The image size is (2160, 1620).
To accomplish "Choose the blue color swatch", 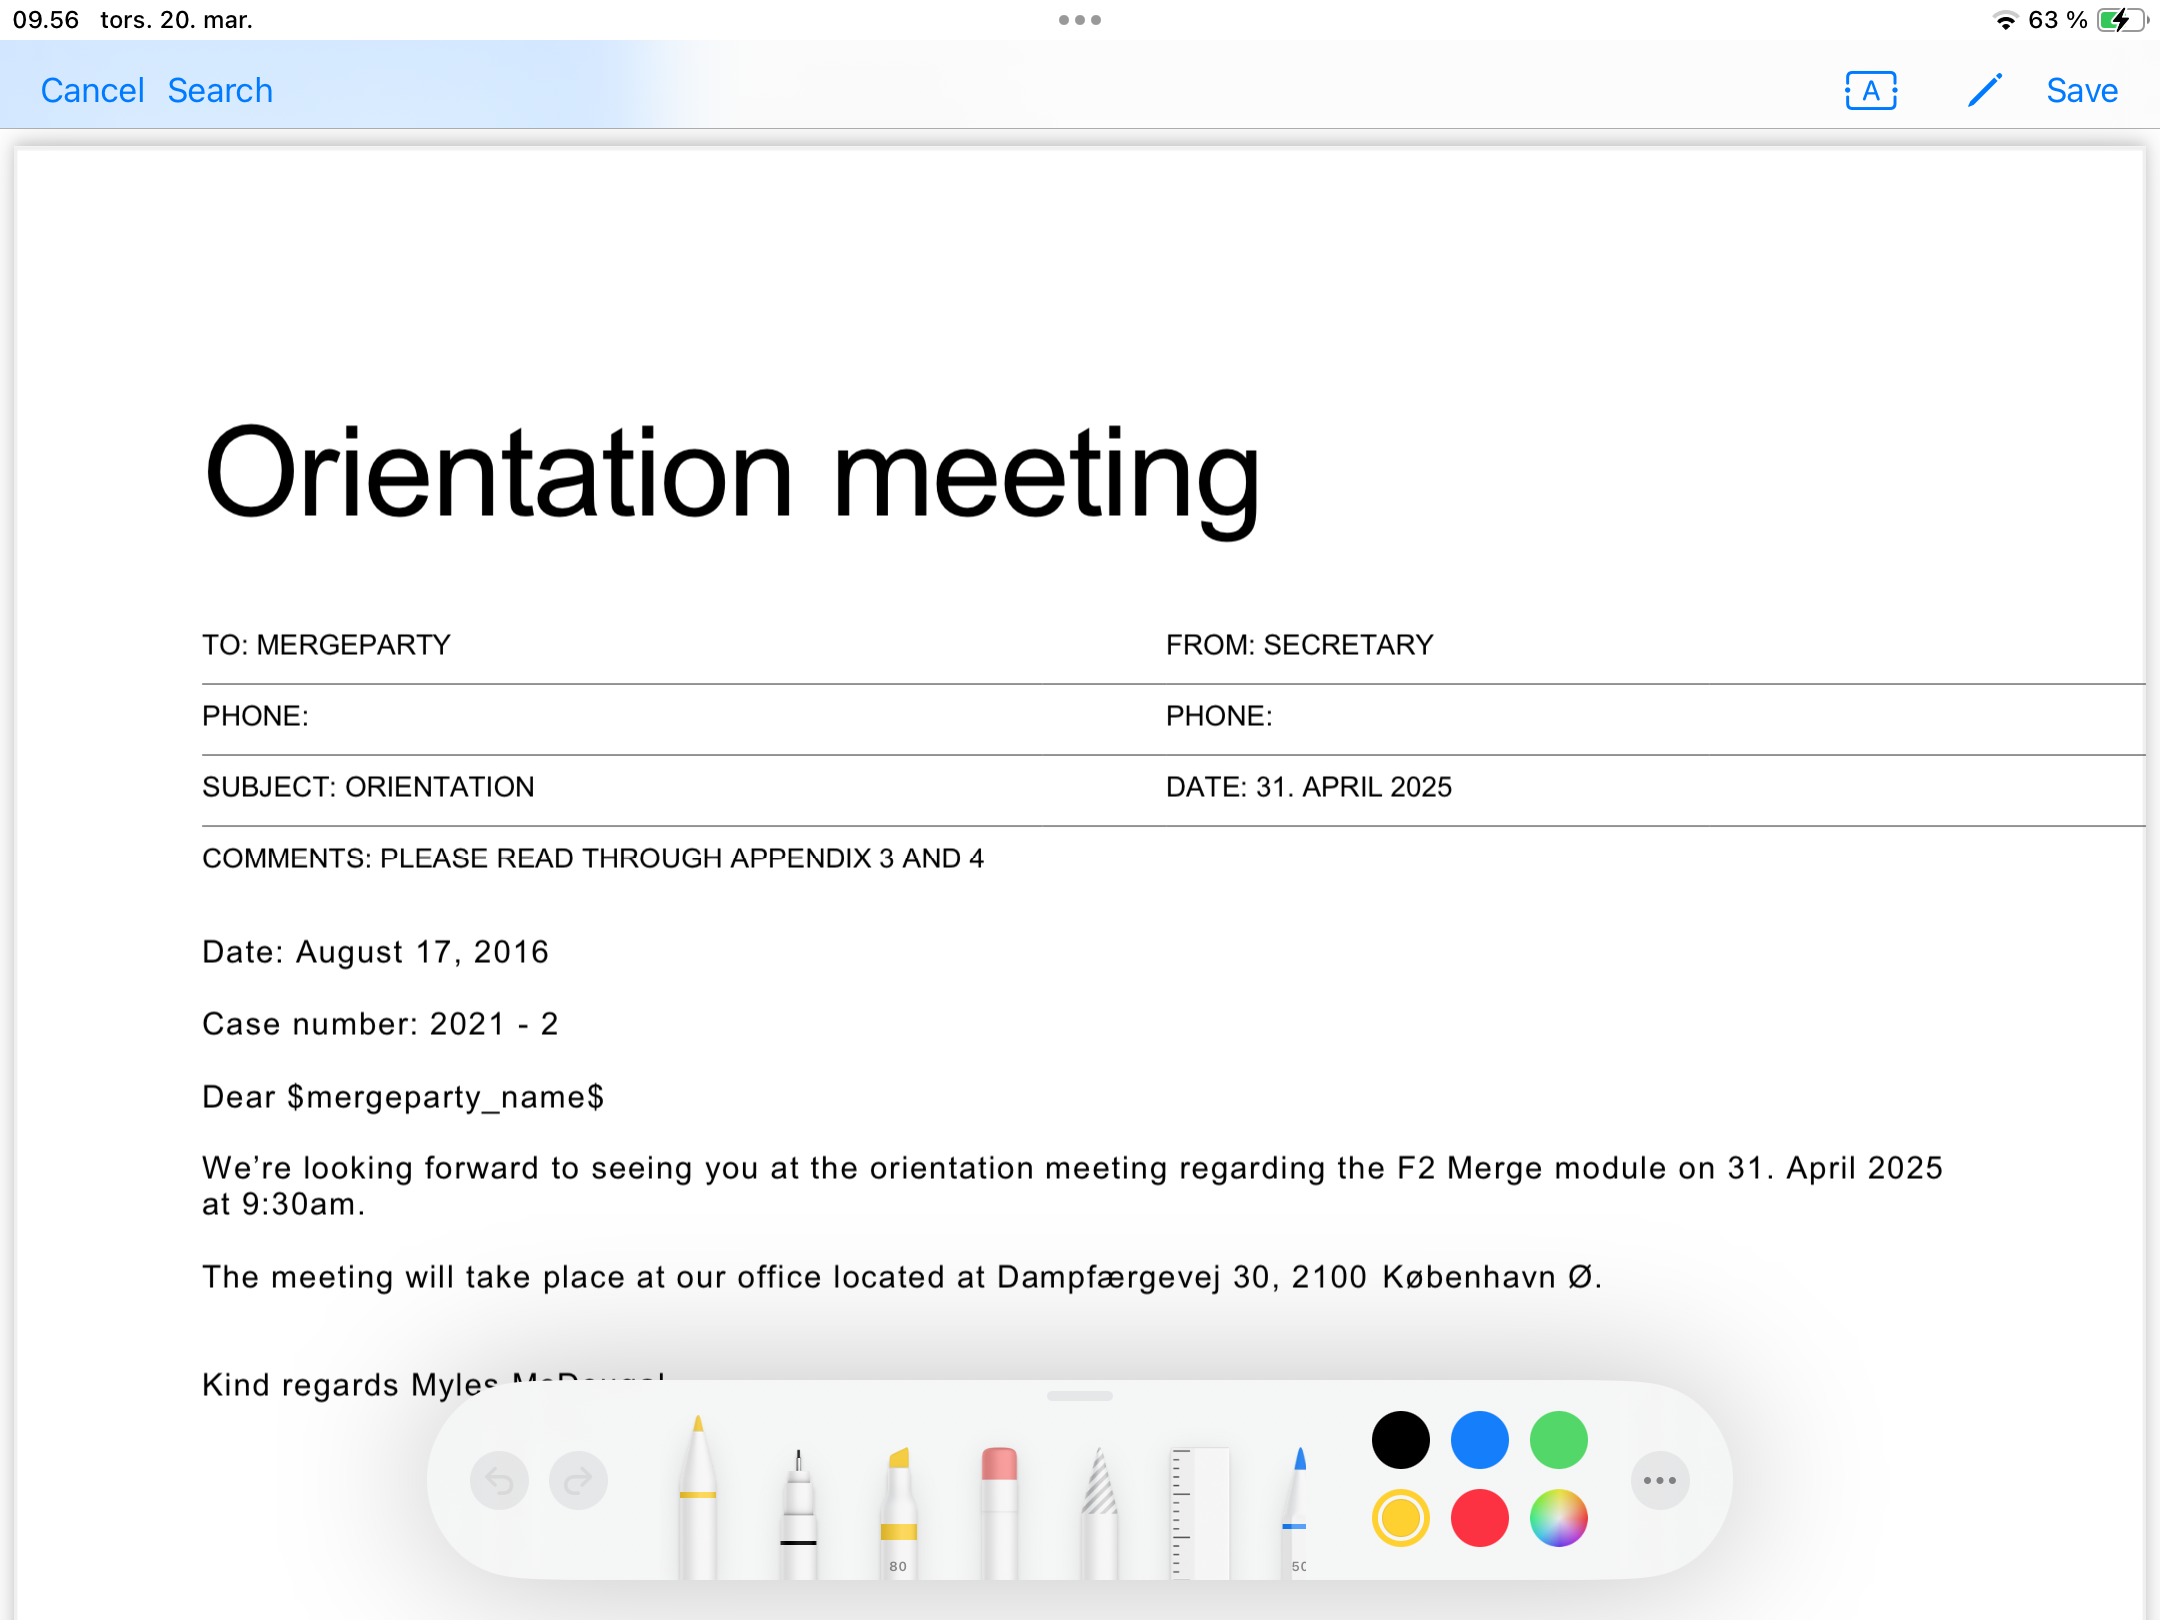I will (1479, 1440).
